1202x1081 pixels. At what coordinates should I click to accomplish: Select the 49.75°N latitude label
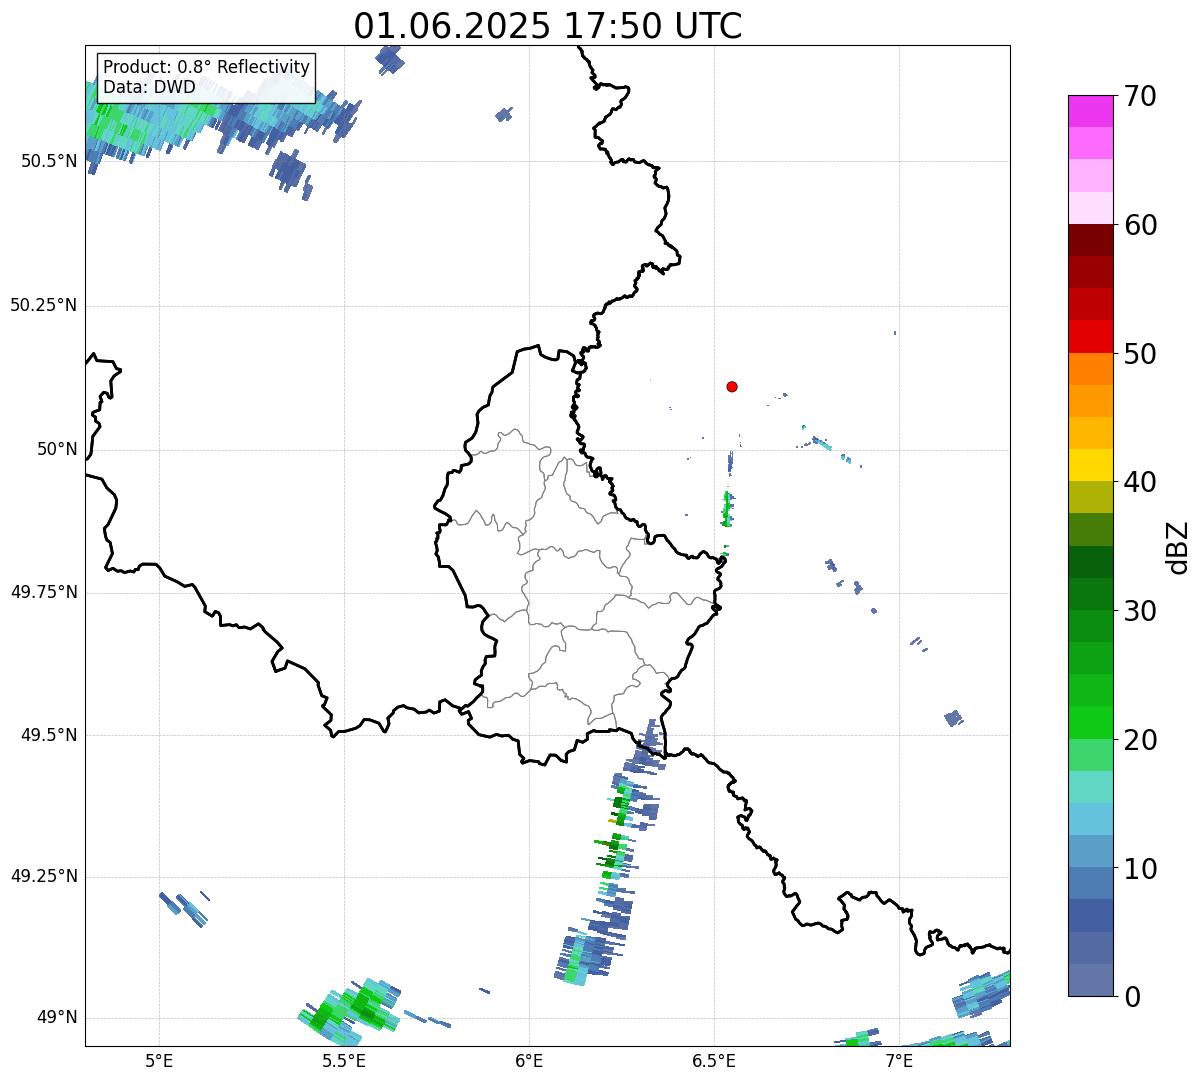click(x=44, y=592)
